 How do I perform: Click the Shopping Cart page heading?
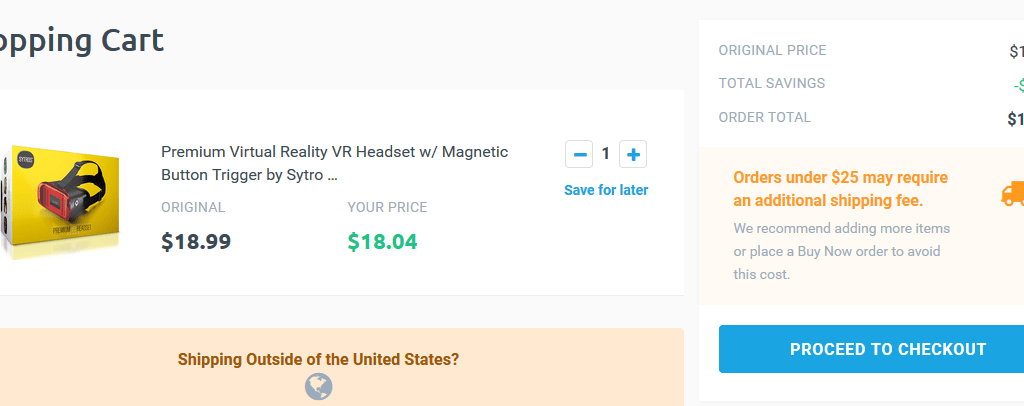[x=82, y=41]
